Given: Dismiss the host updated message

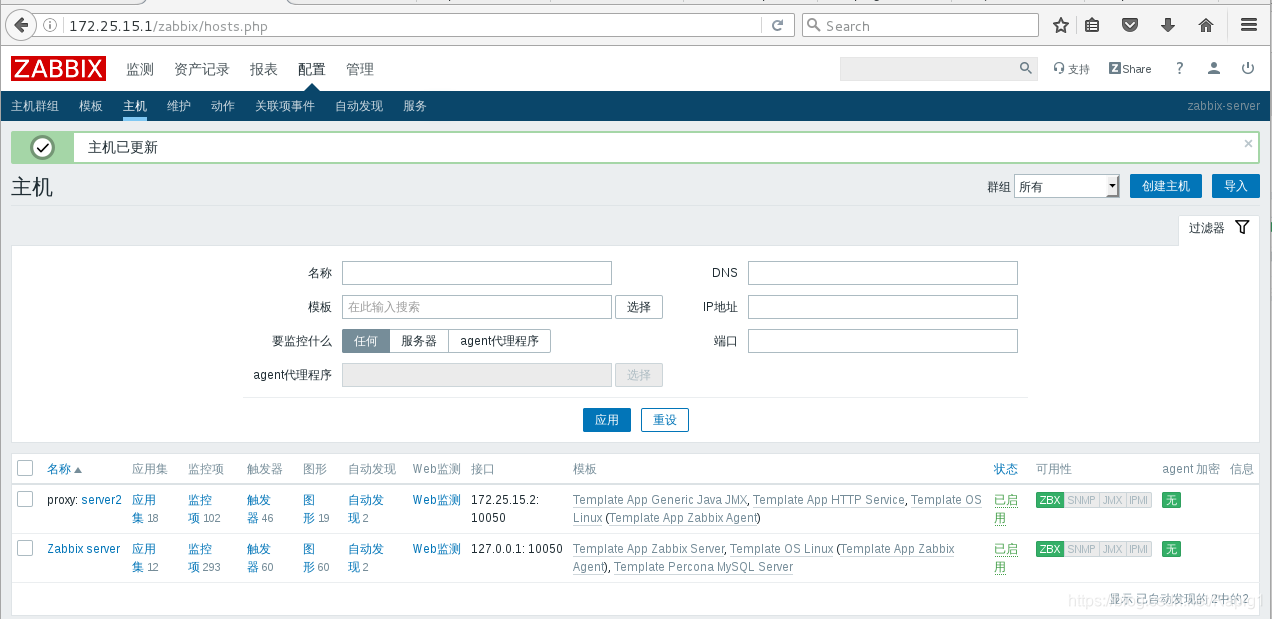Looking at the screenshot, I should pyautogui.click(x=1248, y=144).
